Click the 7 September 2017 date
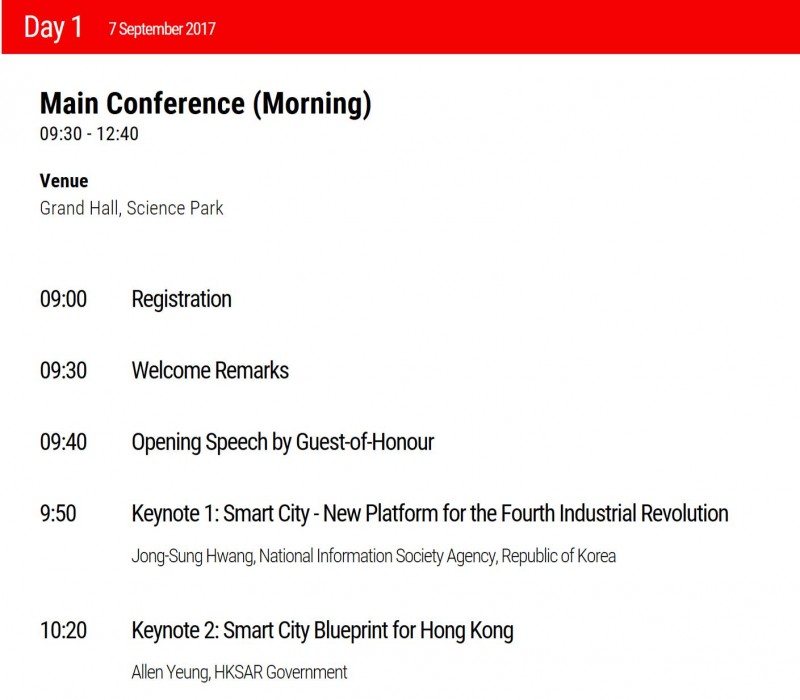 (162, 29)
